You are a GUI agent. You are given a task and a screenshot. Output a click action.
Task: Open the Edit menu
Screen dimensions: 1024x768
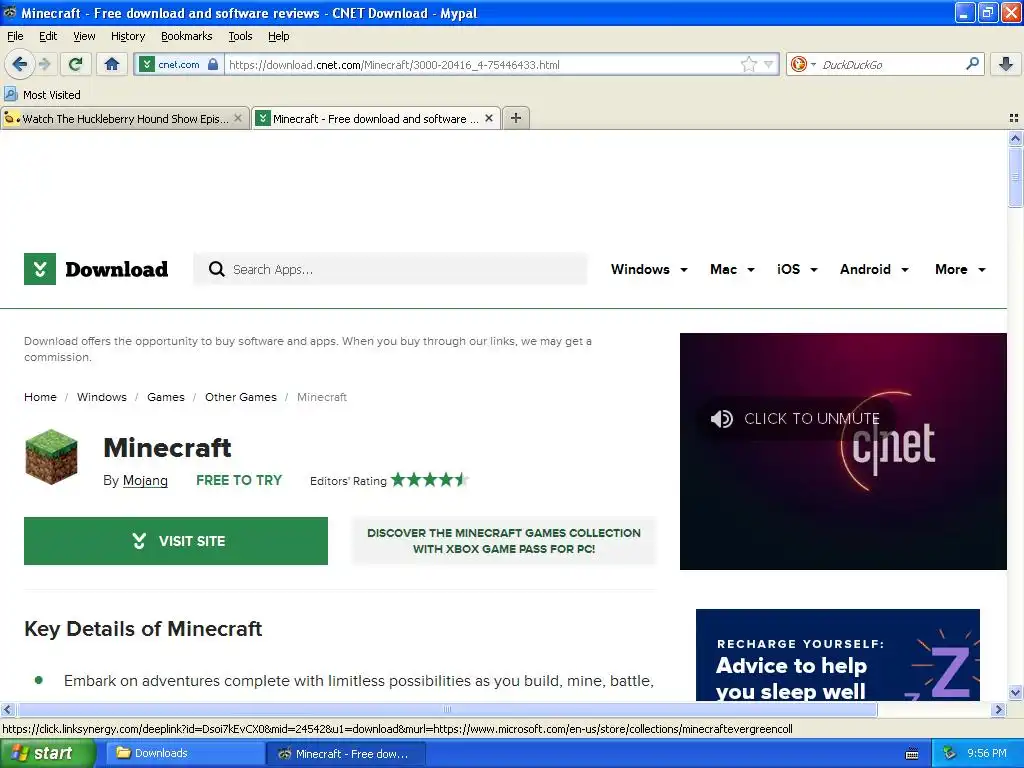[x=48, y=36]
